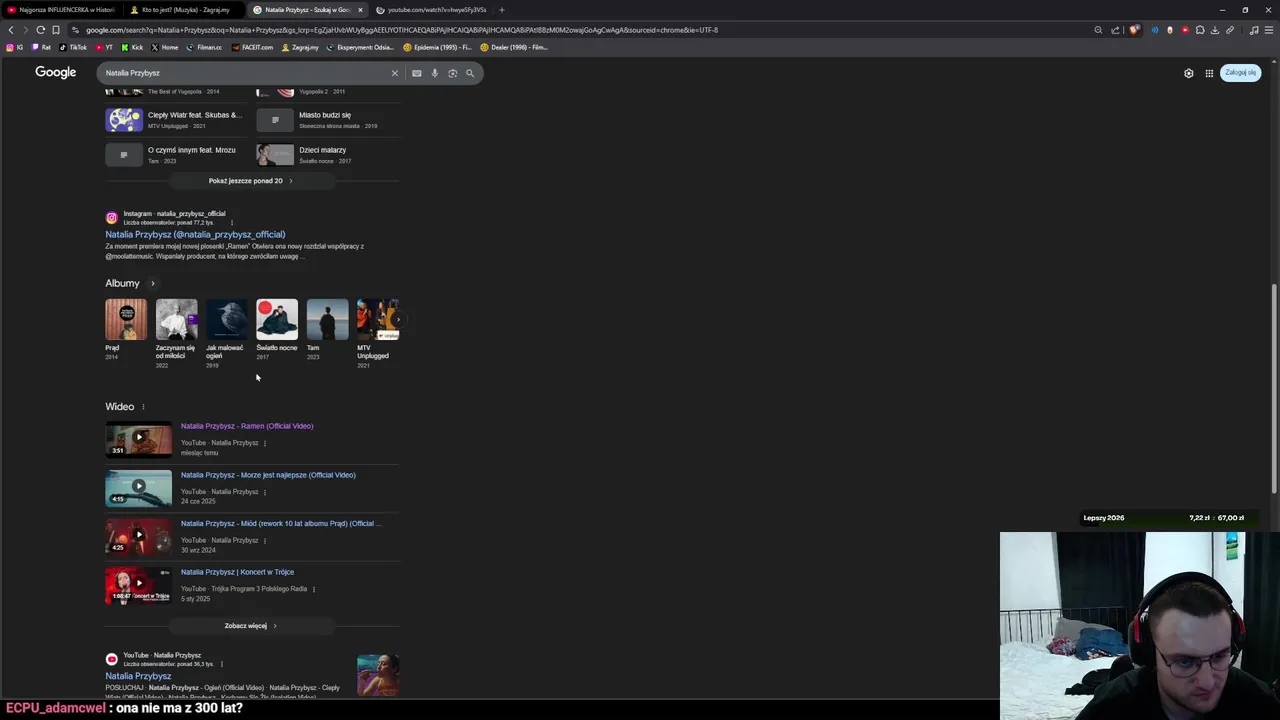
Task: Close the Natalia Przybysz Google tab
Action: [x=360, y=10]
